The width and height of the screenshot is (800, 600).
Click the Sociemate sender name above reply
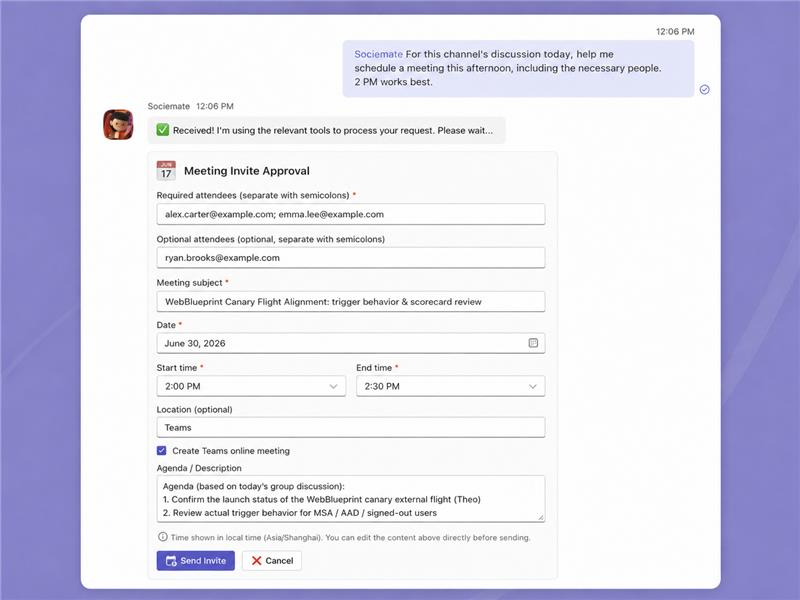tap(168, 106)
